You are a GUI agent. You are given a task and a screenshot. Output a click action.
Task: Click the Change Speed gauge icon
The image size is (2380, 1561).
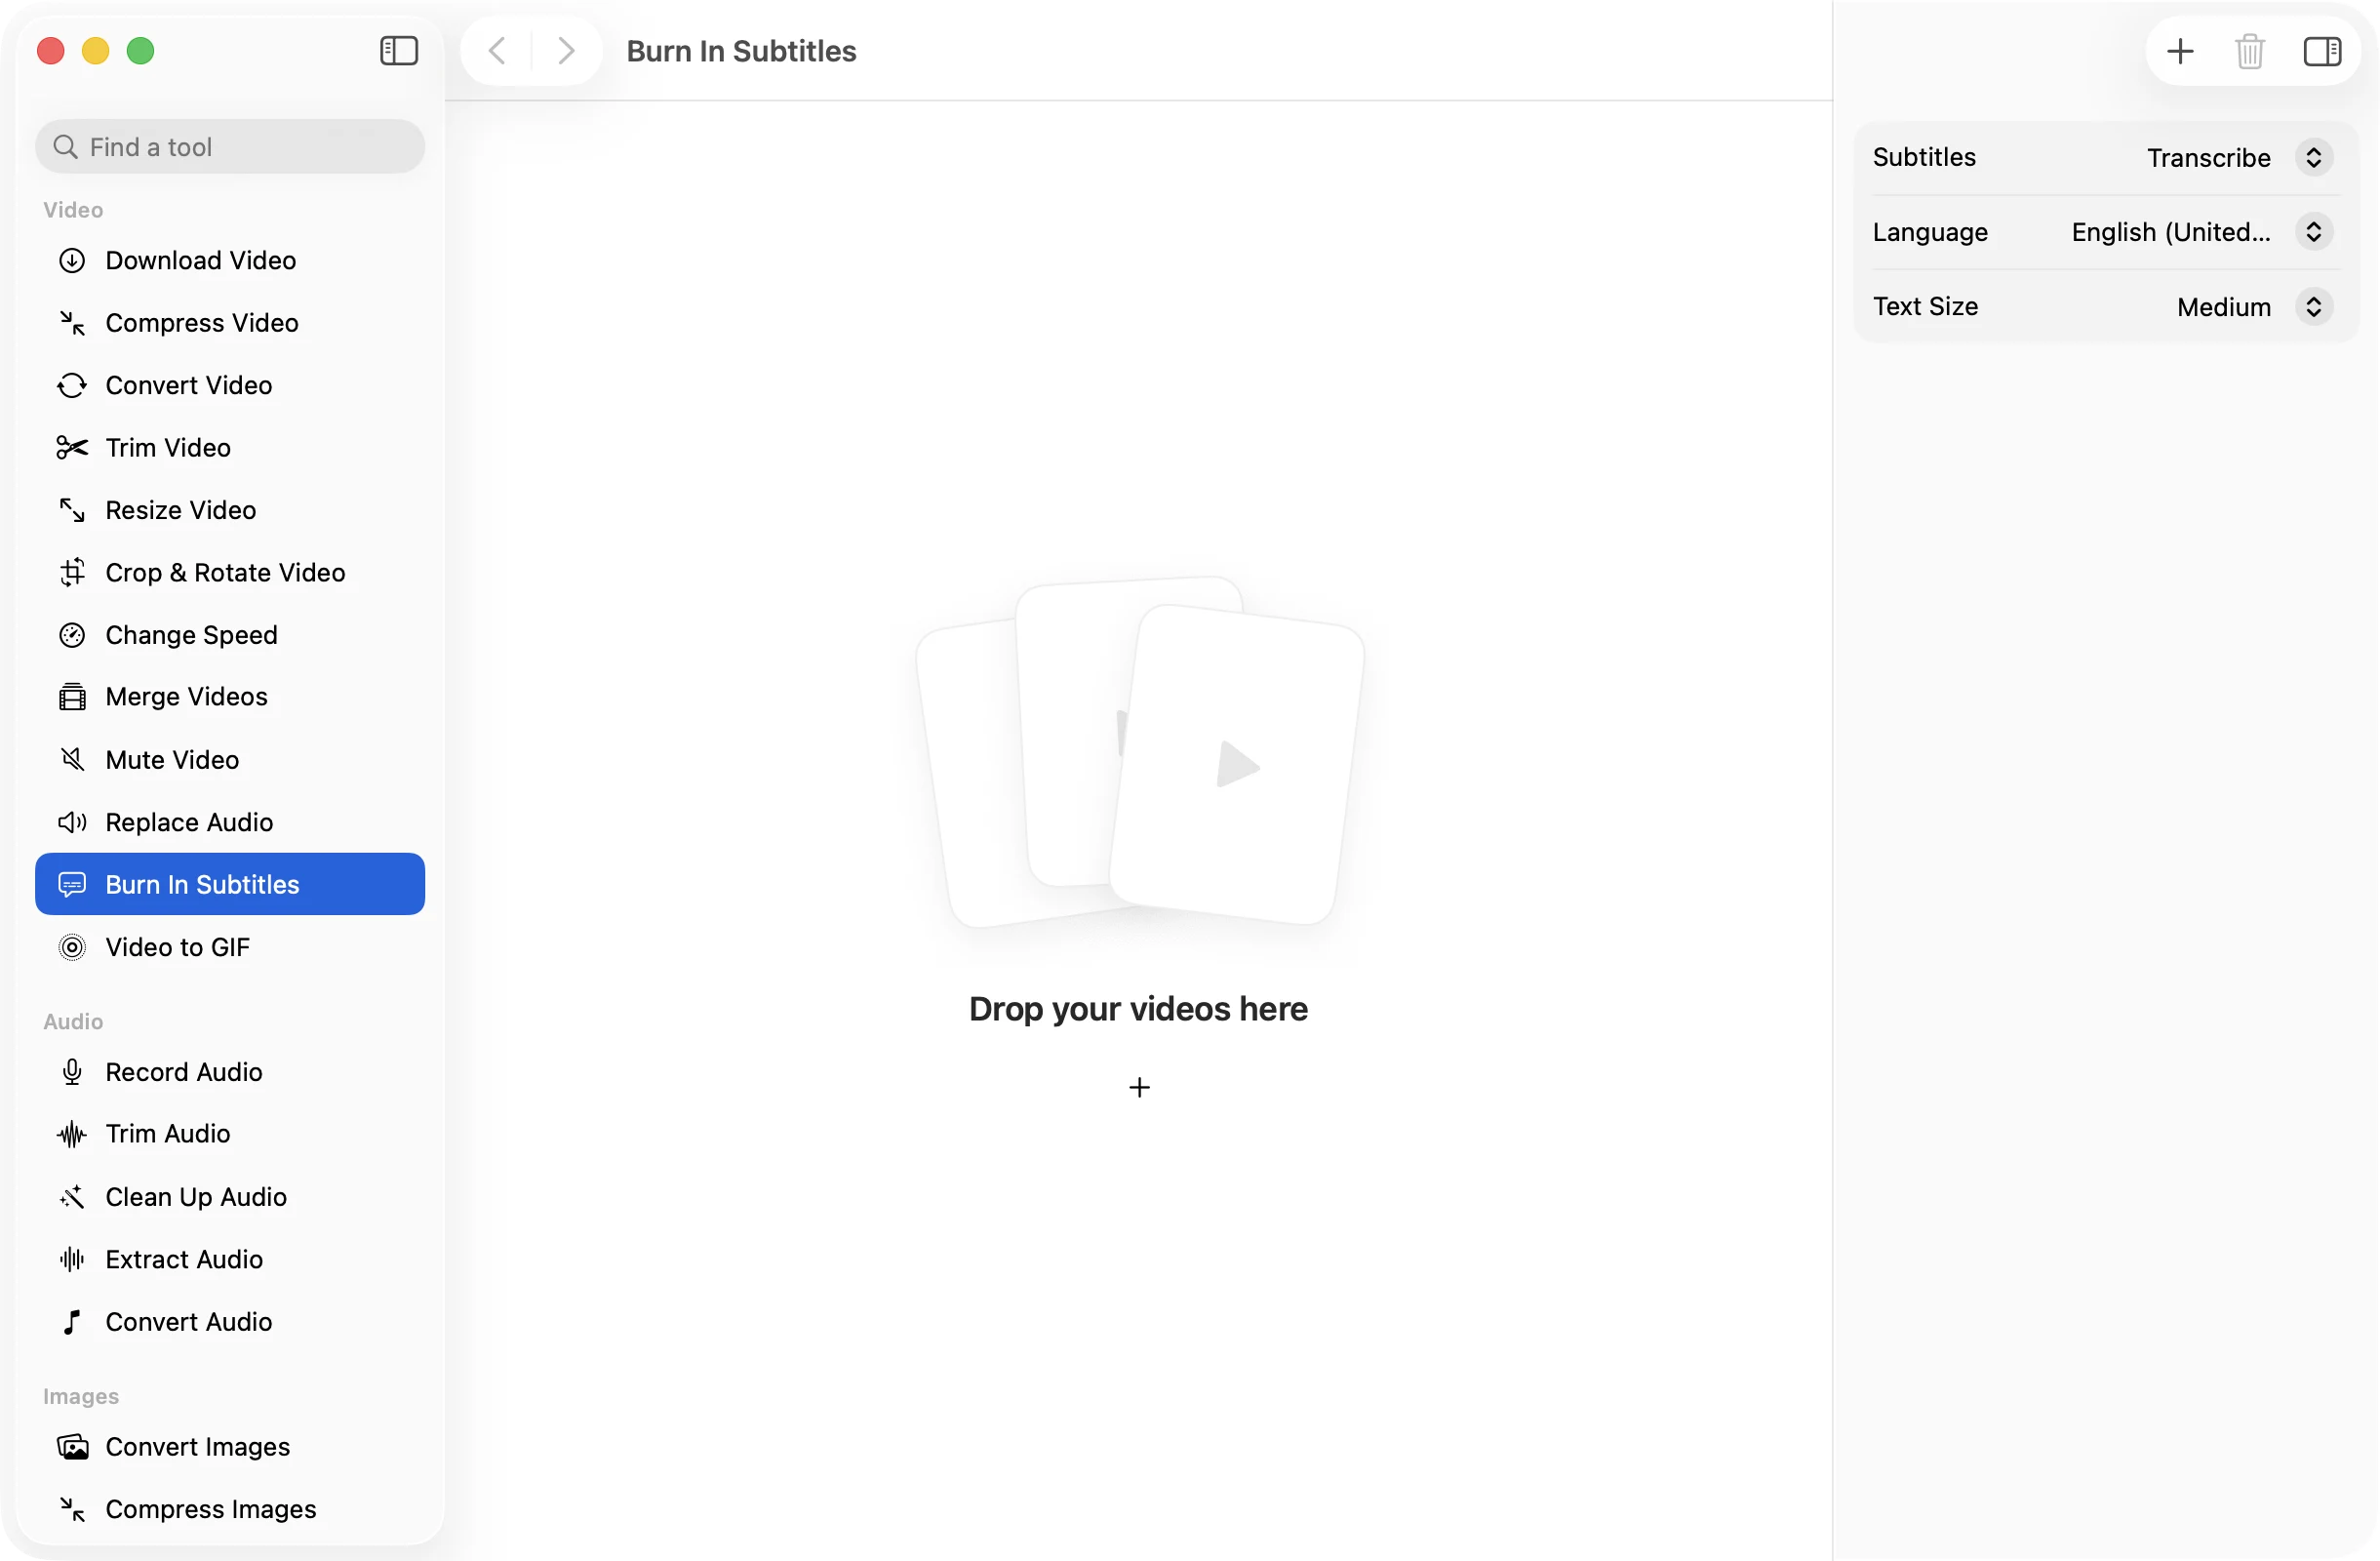pos(72,635)
